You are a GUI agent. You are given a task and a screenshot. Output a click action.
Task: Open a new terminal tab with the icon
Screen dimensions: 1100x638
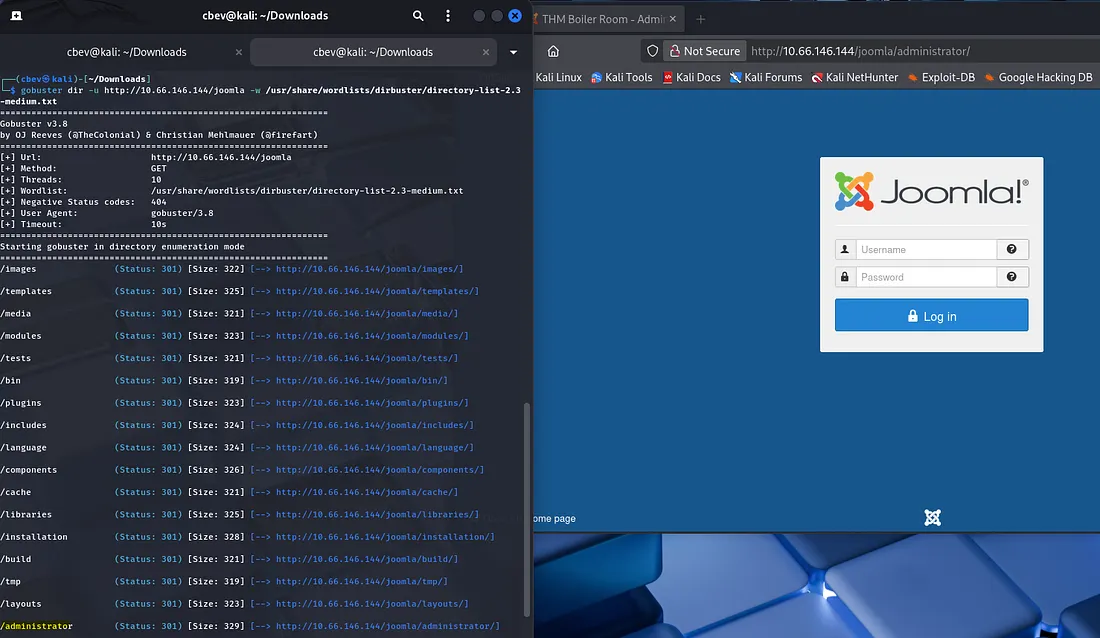[18, 16]
